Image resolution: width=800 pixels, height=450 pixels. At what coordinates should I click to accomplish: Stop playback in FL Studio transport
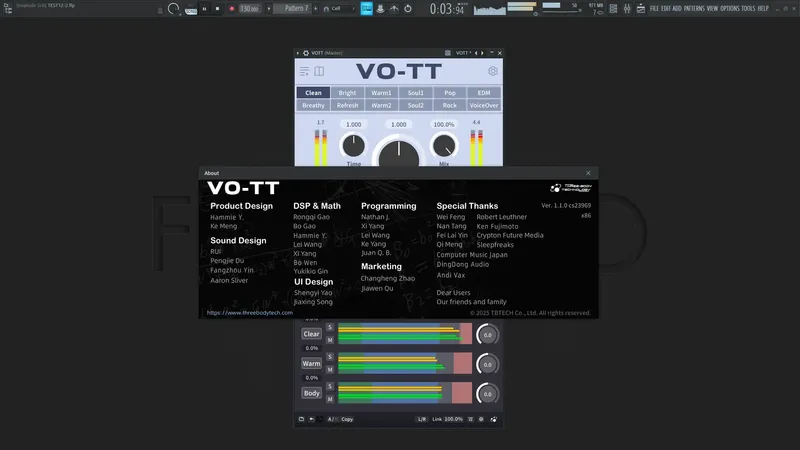pyautogui.click(x=217, y=9)
